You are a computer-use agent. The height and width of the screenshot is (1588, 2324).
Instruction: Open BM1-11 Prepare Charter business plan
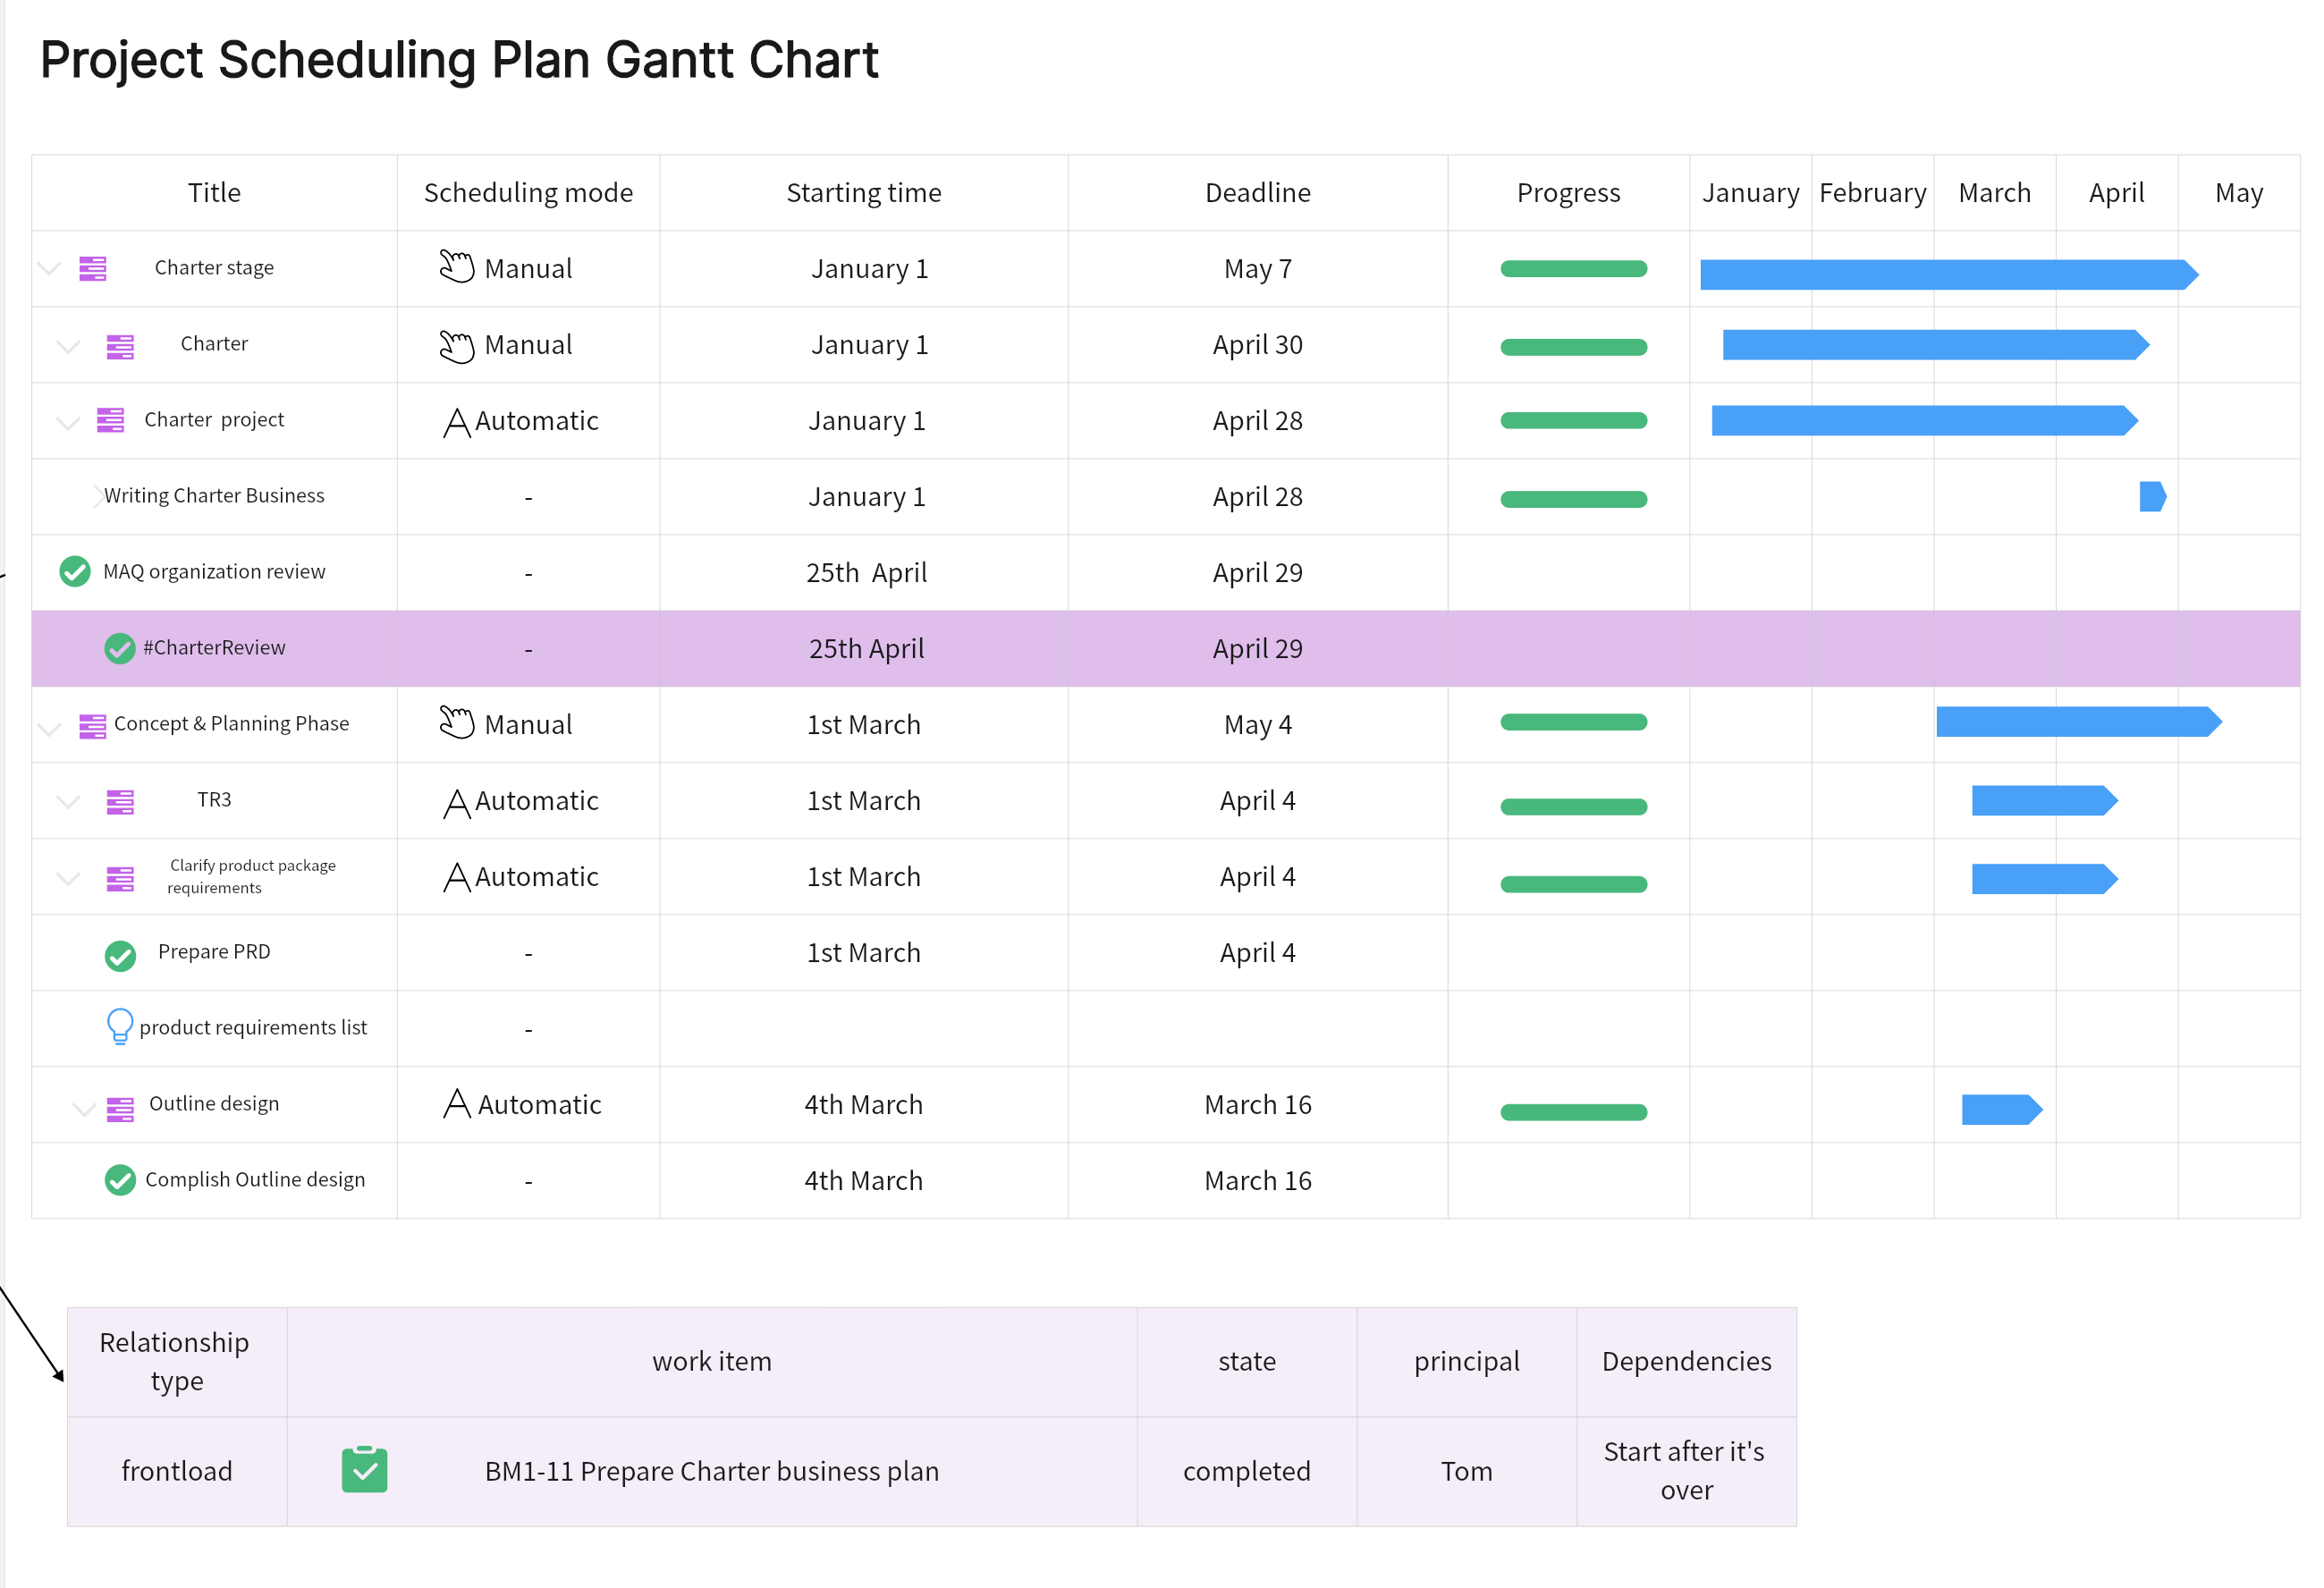coord(711,1470)
